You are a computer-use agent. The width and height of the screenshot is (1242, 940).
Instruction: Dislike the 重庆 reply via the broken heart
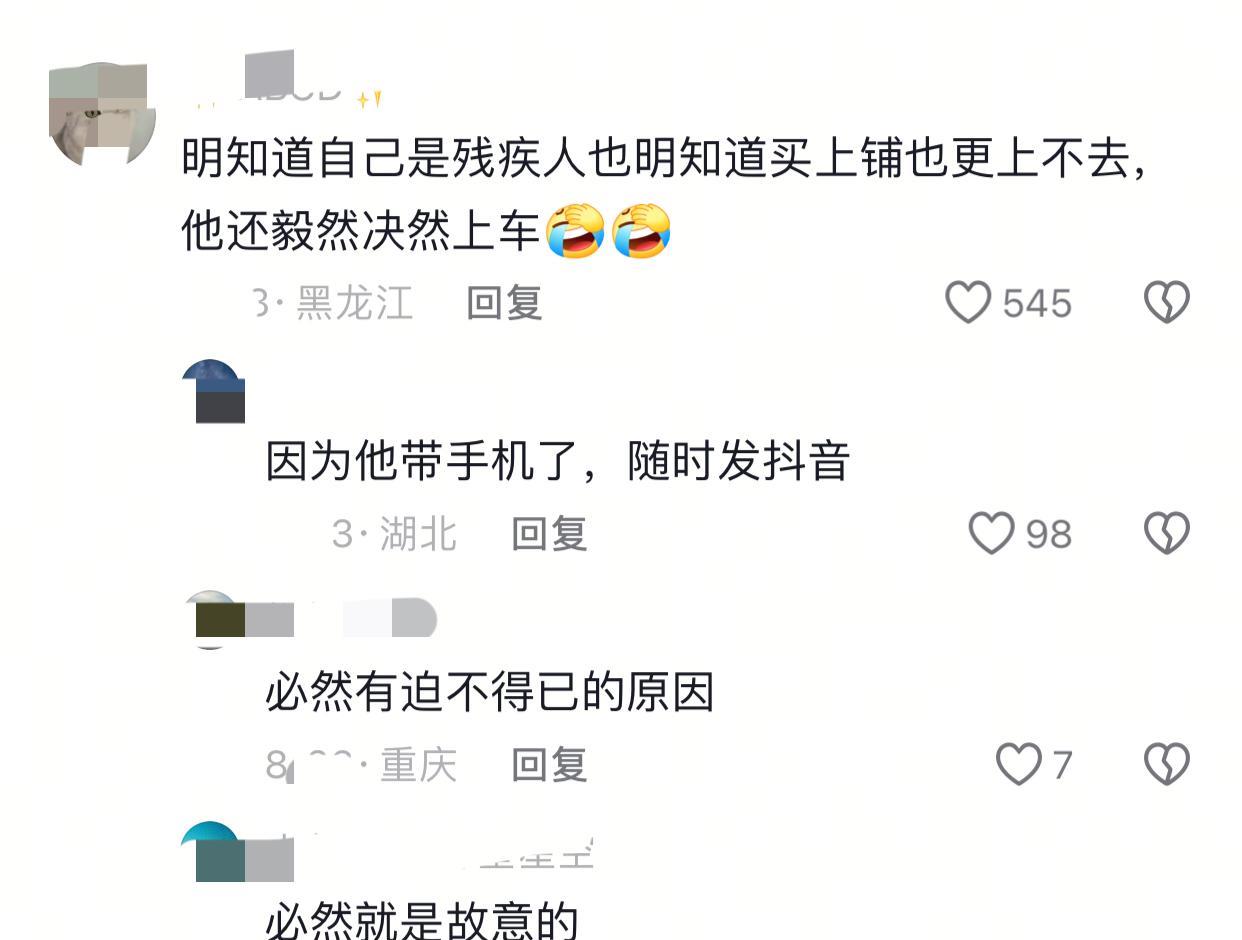(x=1166, y=764)
